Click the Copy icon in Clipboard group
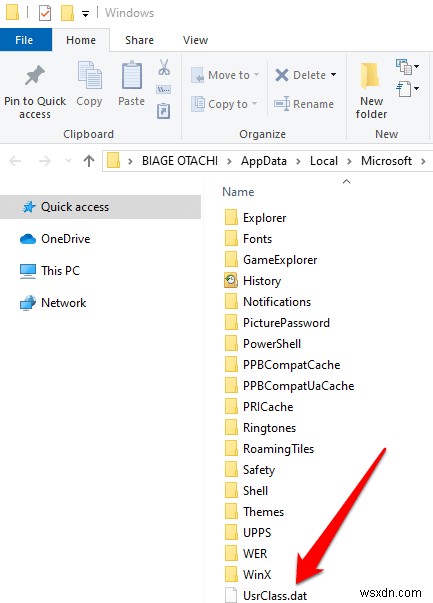433x603 pixels. tap(90, 75)
